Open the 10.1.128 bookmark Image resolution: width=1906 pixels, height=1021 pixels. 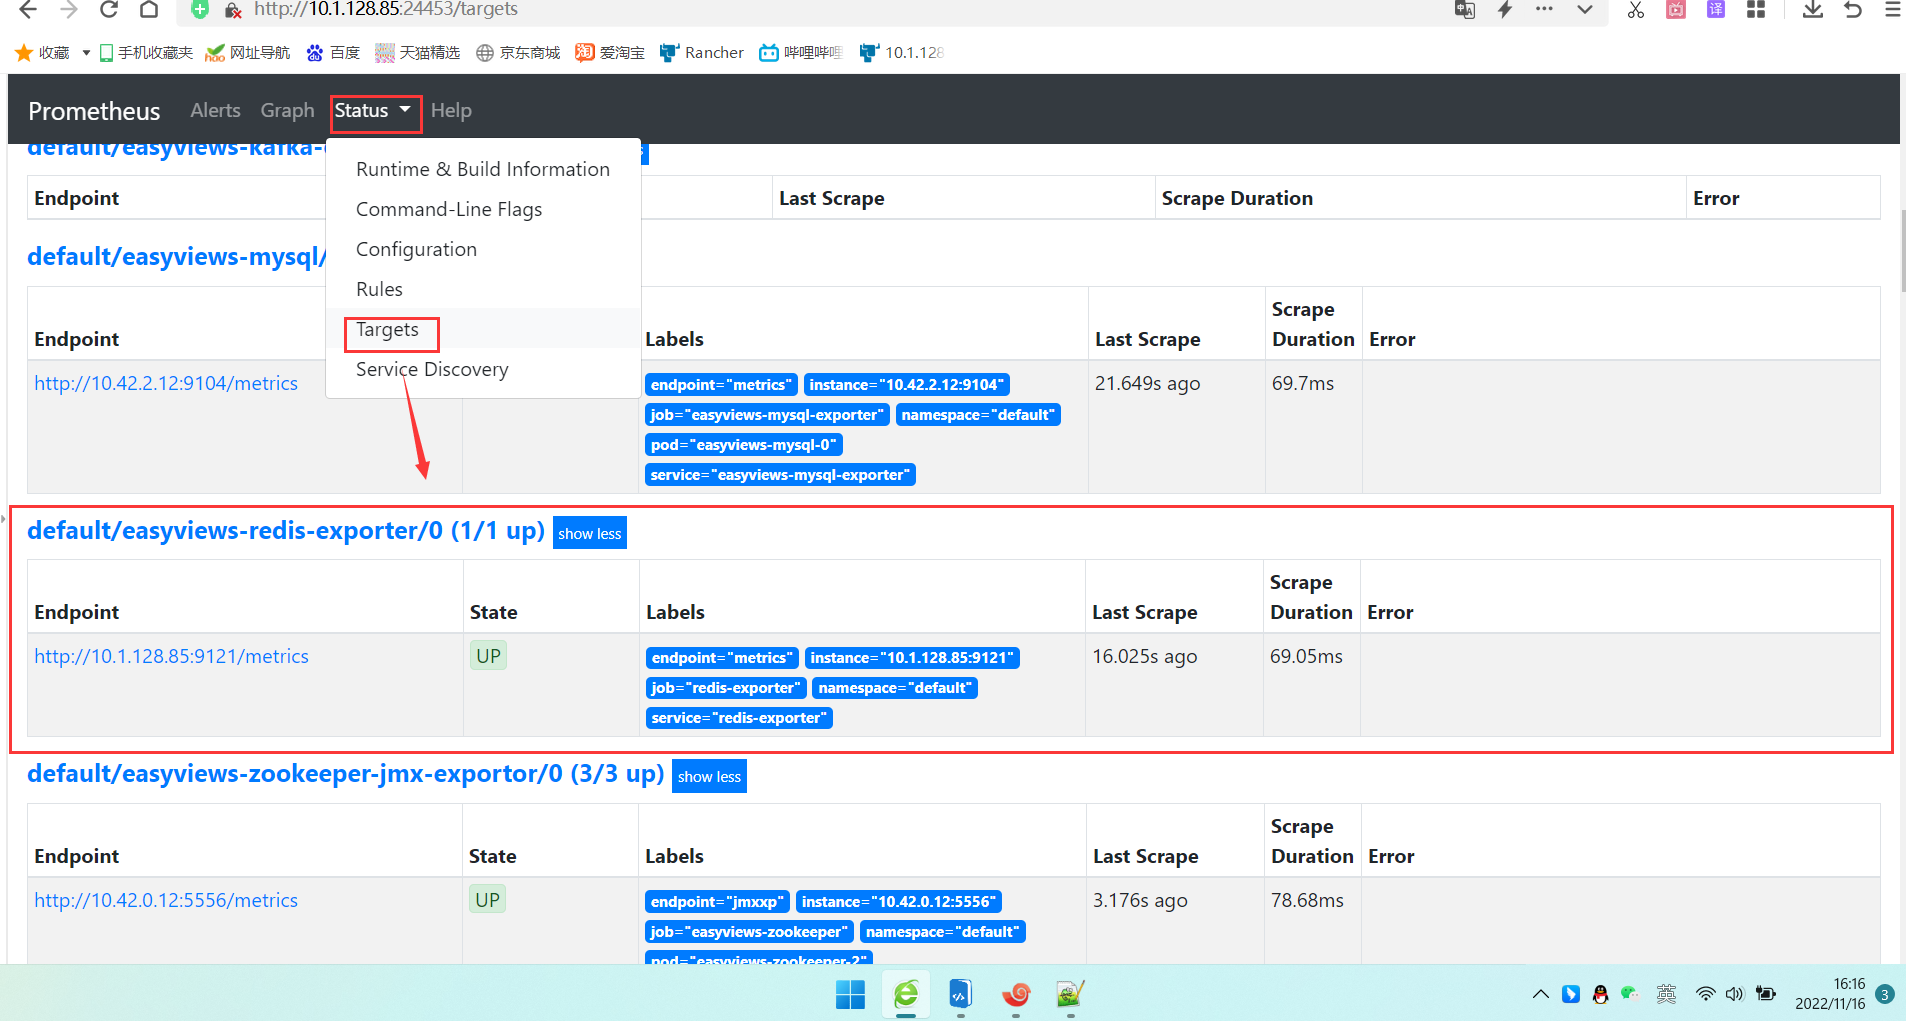click(x=901, y=53)
